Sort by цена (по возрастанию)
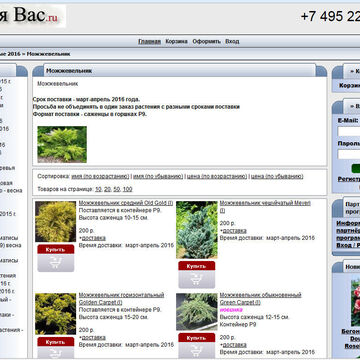Screen dimensions: 360x360 (217, 176)
